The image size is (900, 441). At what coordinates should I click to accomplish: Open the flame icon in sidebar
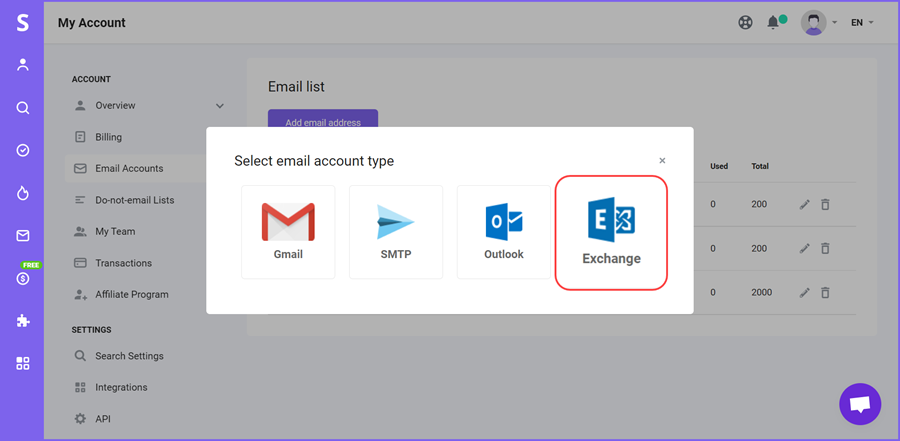22,194
